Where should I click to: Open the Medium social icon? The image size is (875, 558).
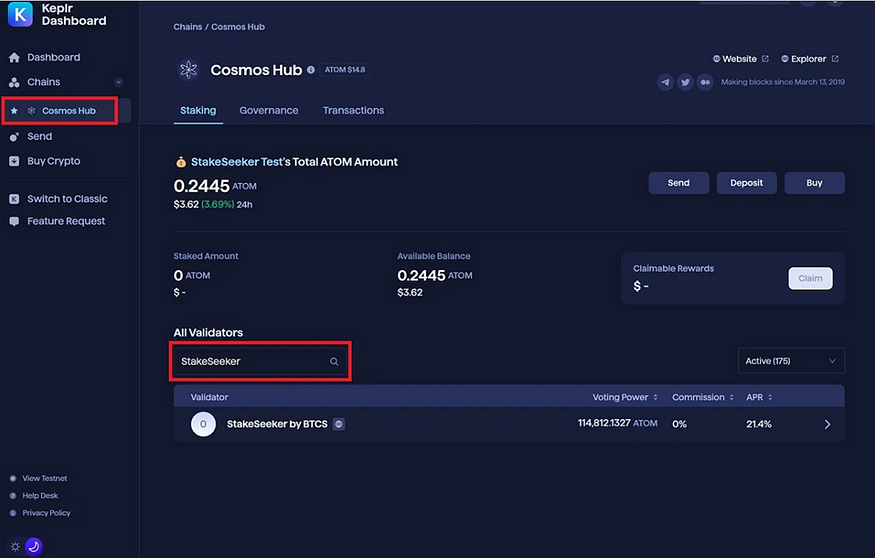click(x=705, y=82)
